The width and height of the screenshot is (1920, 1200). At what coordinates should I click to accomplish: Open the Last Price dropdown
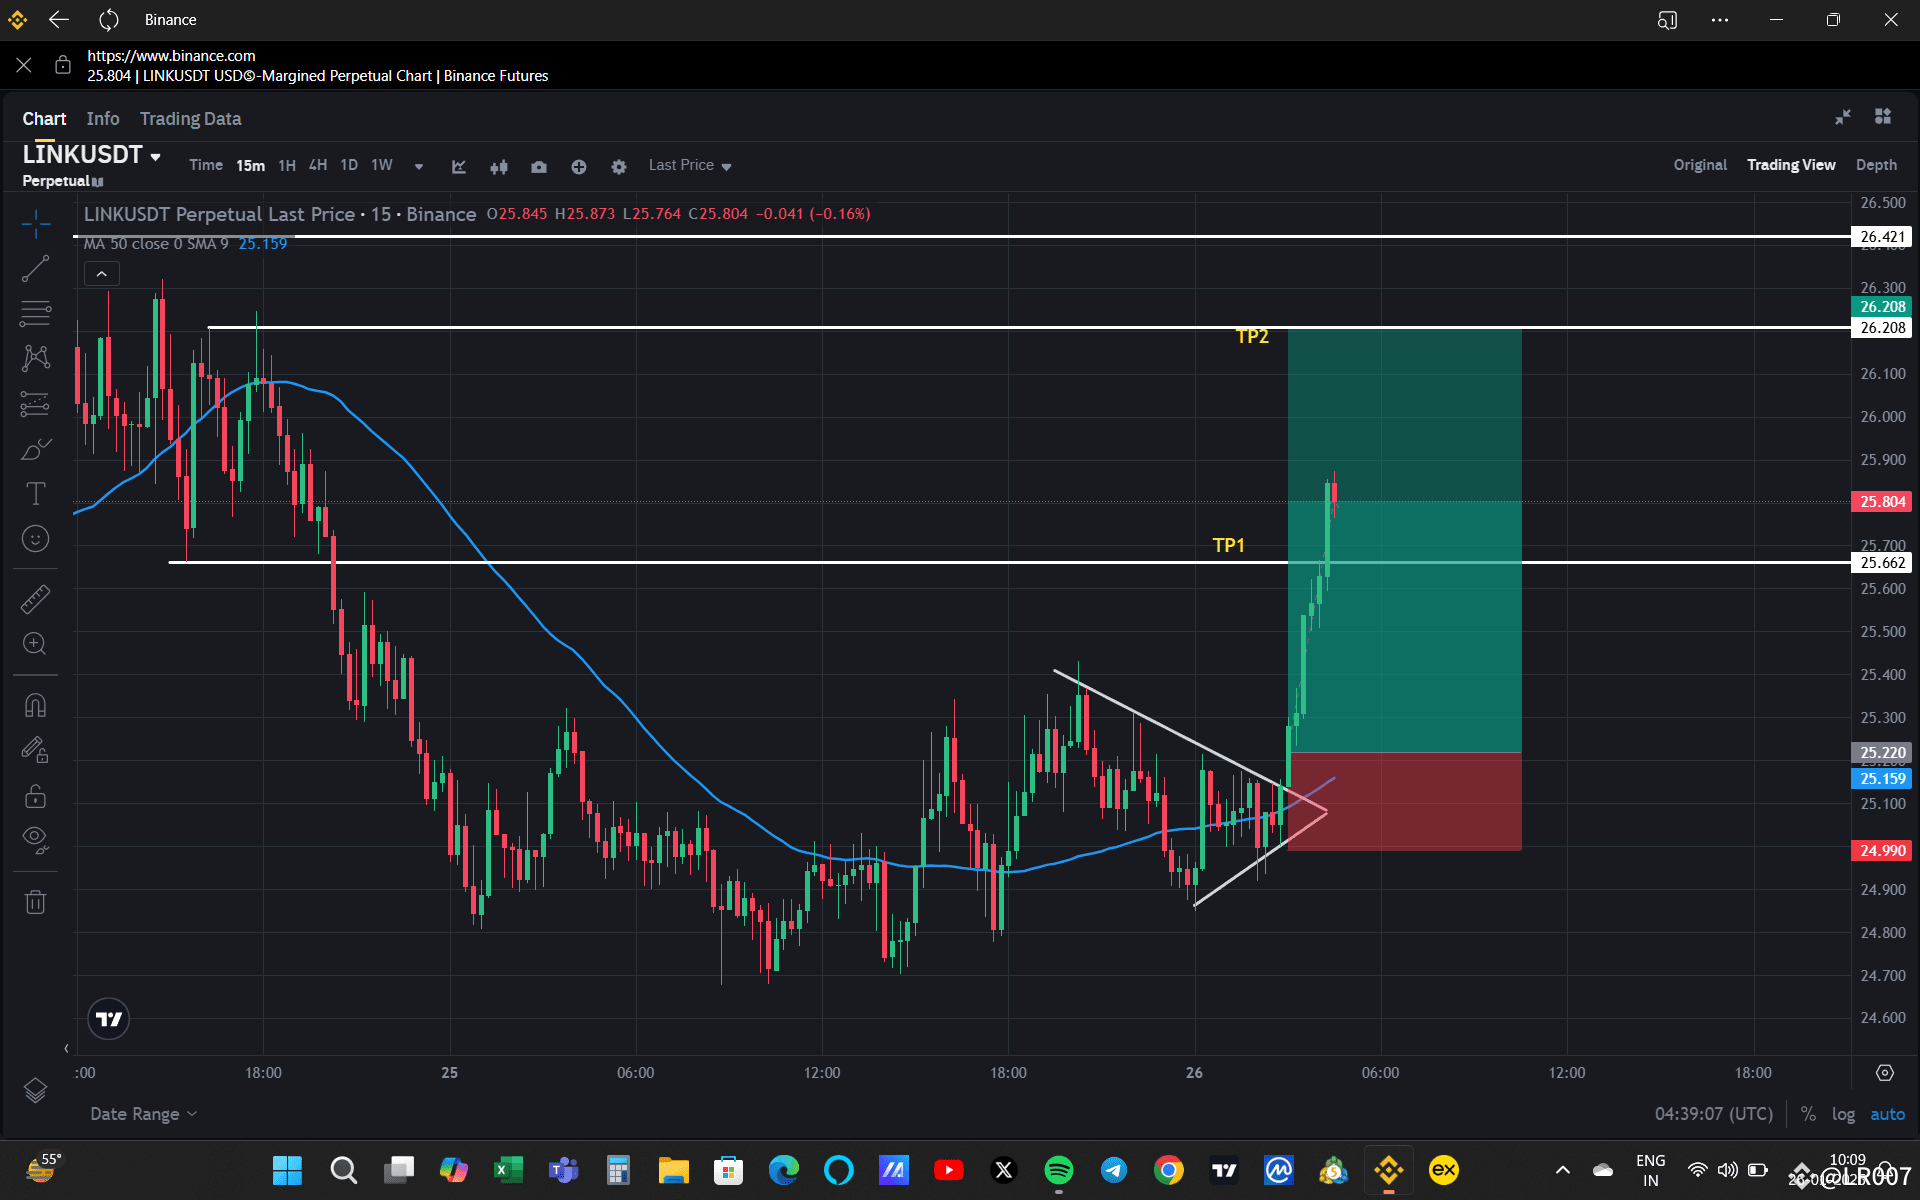coord(690,165)
